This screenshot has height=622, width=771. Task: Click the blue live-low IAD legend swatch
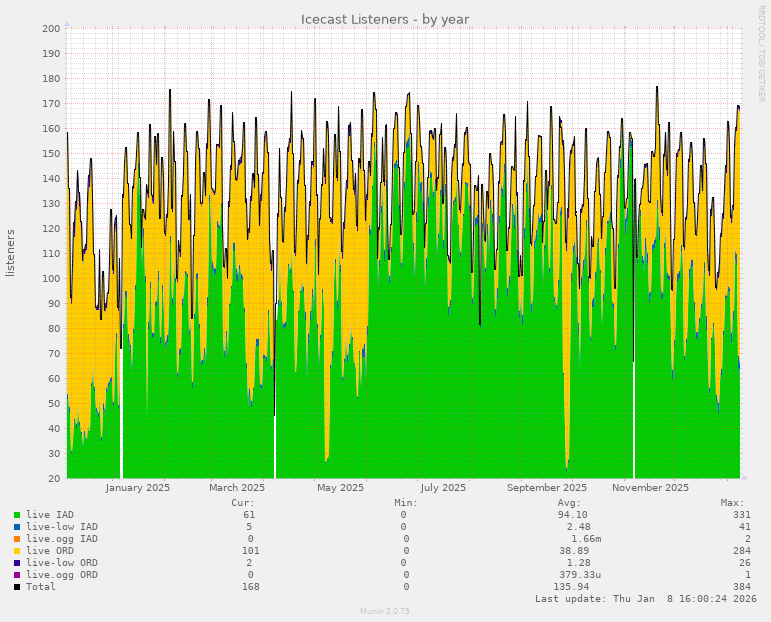pyautogui.click(x=17, y=527)
